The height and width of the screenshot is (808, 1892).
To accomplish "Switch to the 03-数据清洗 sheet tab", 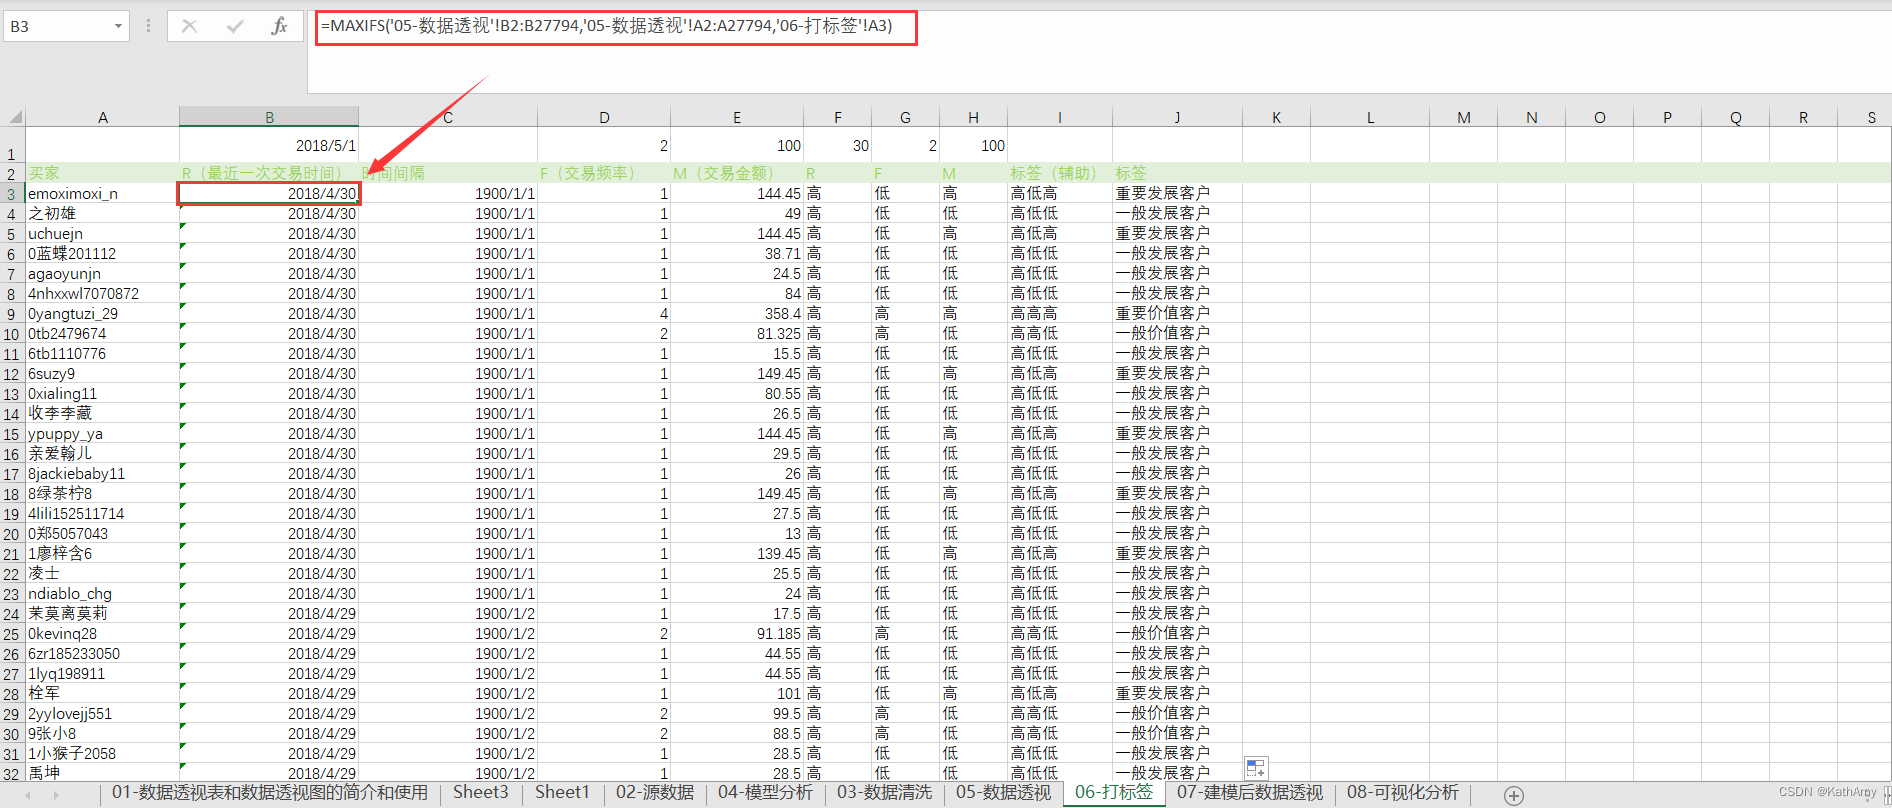I will 884,792.
